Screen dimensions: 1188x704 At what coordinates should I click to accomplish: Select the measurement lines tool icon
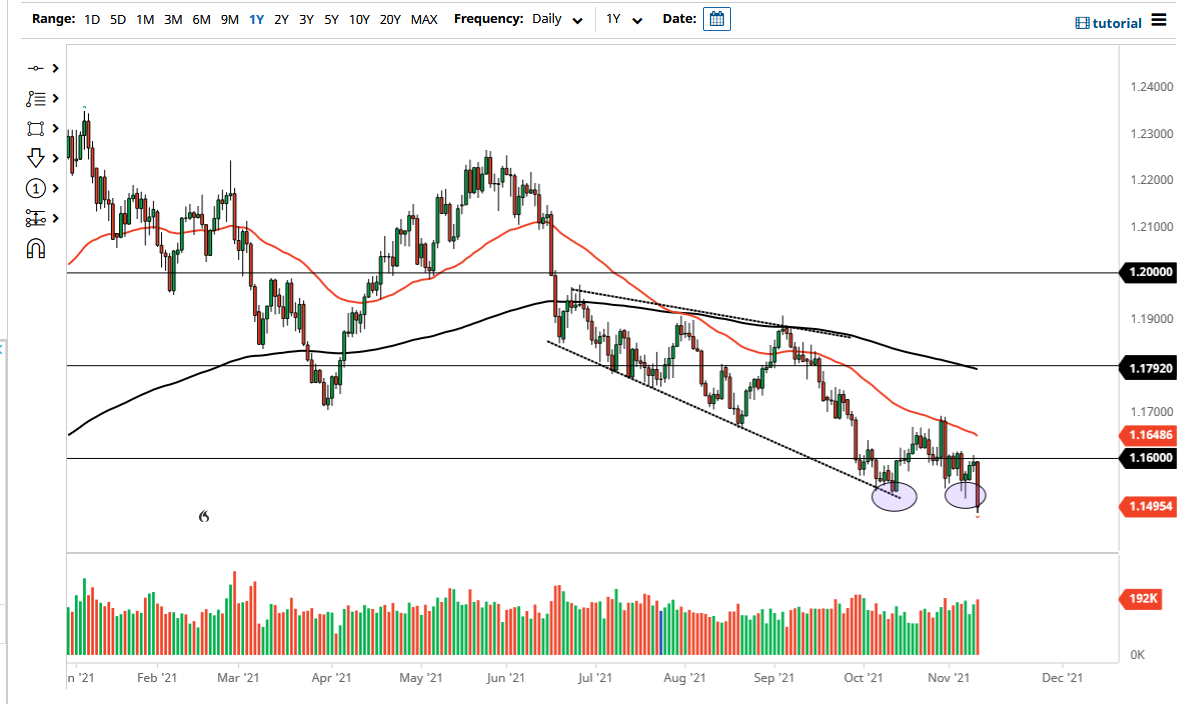[x=36, y=218]
